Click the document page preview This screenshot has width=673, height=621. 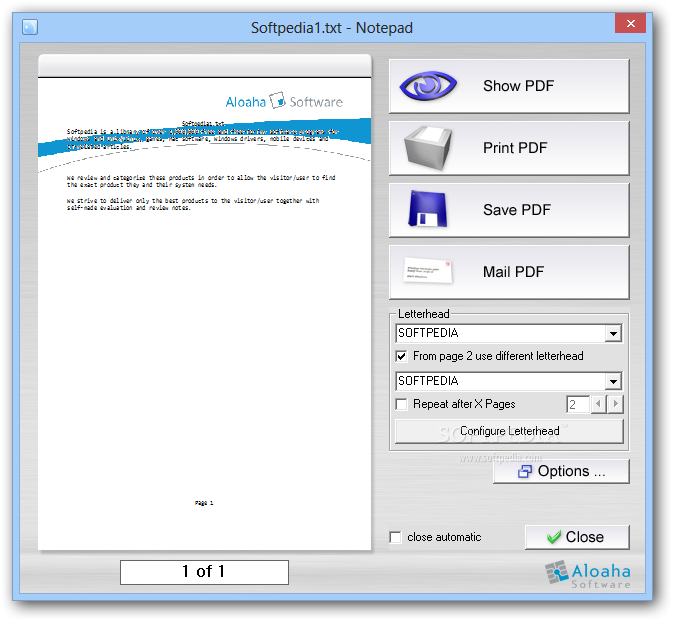pyautogui.click(x=204, y=313)
